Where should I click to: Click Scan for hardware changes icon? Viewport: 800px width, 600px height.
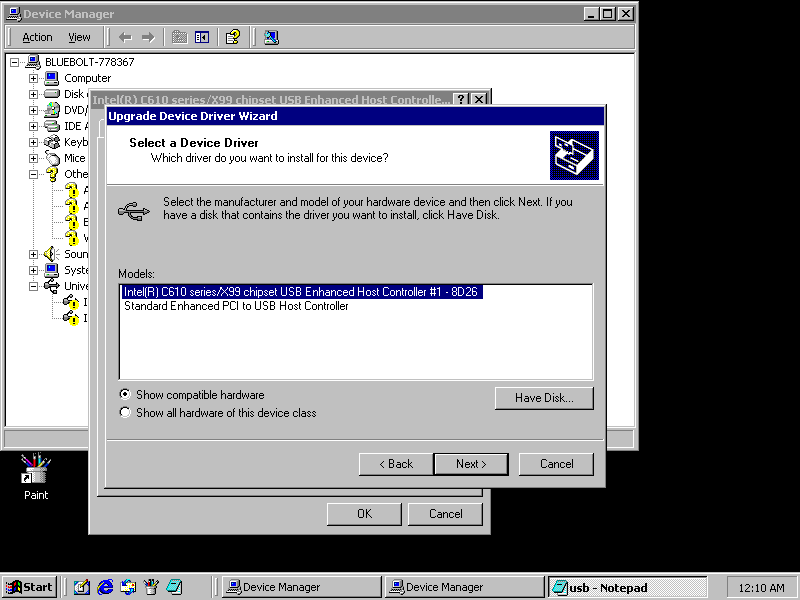point(271,37)
